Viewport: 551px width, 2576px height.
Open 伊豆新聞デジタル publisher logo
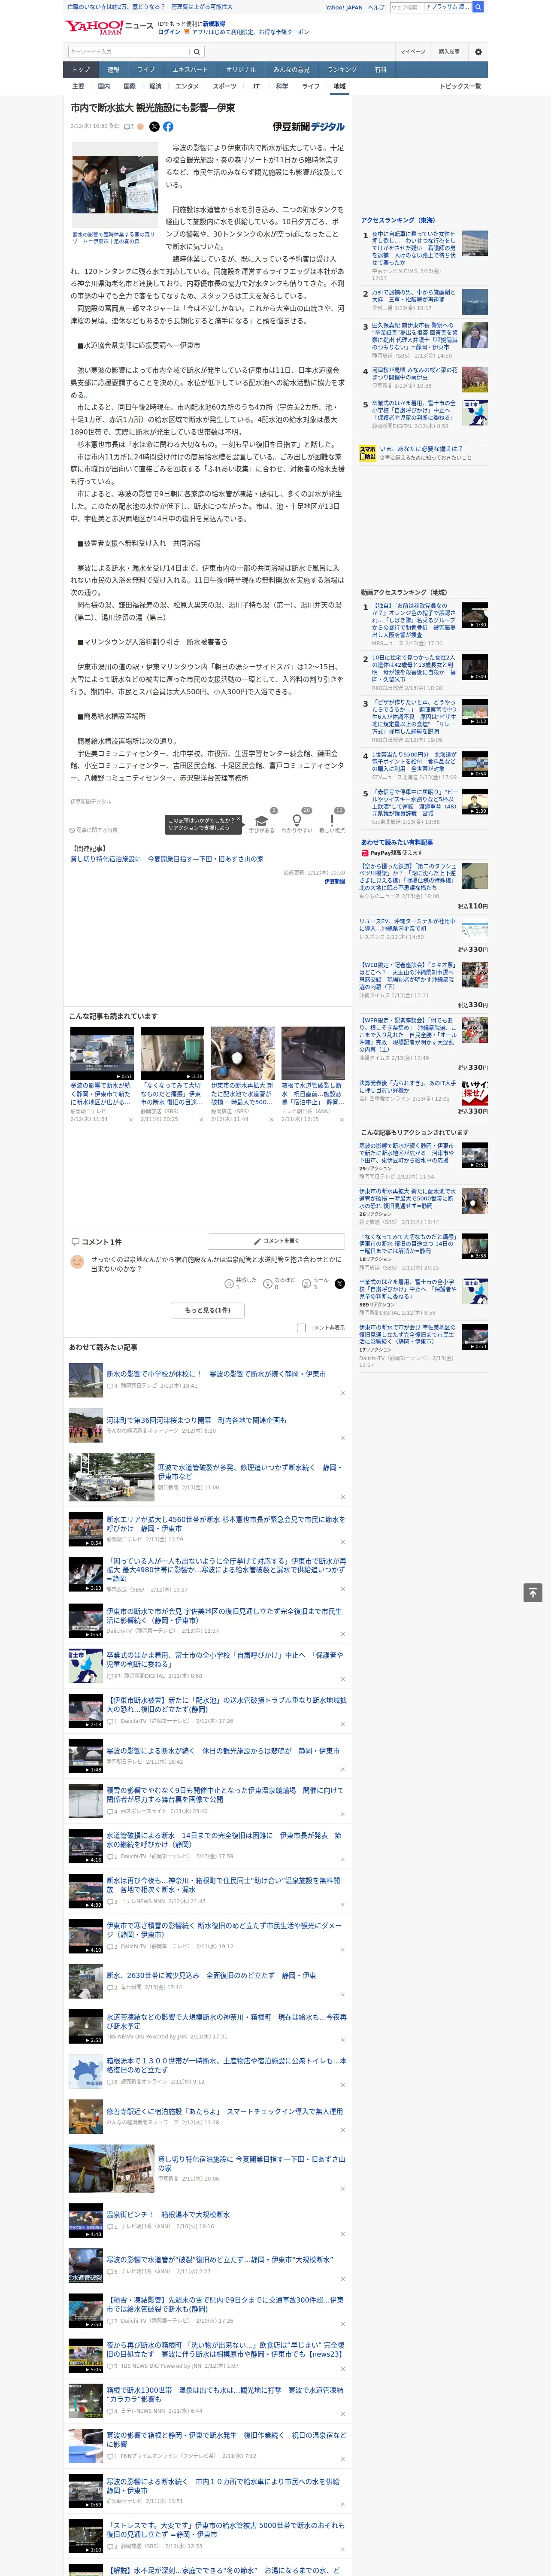(308, 127)
